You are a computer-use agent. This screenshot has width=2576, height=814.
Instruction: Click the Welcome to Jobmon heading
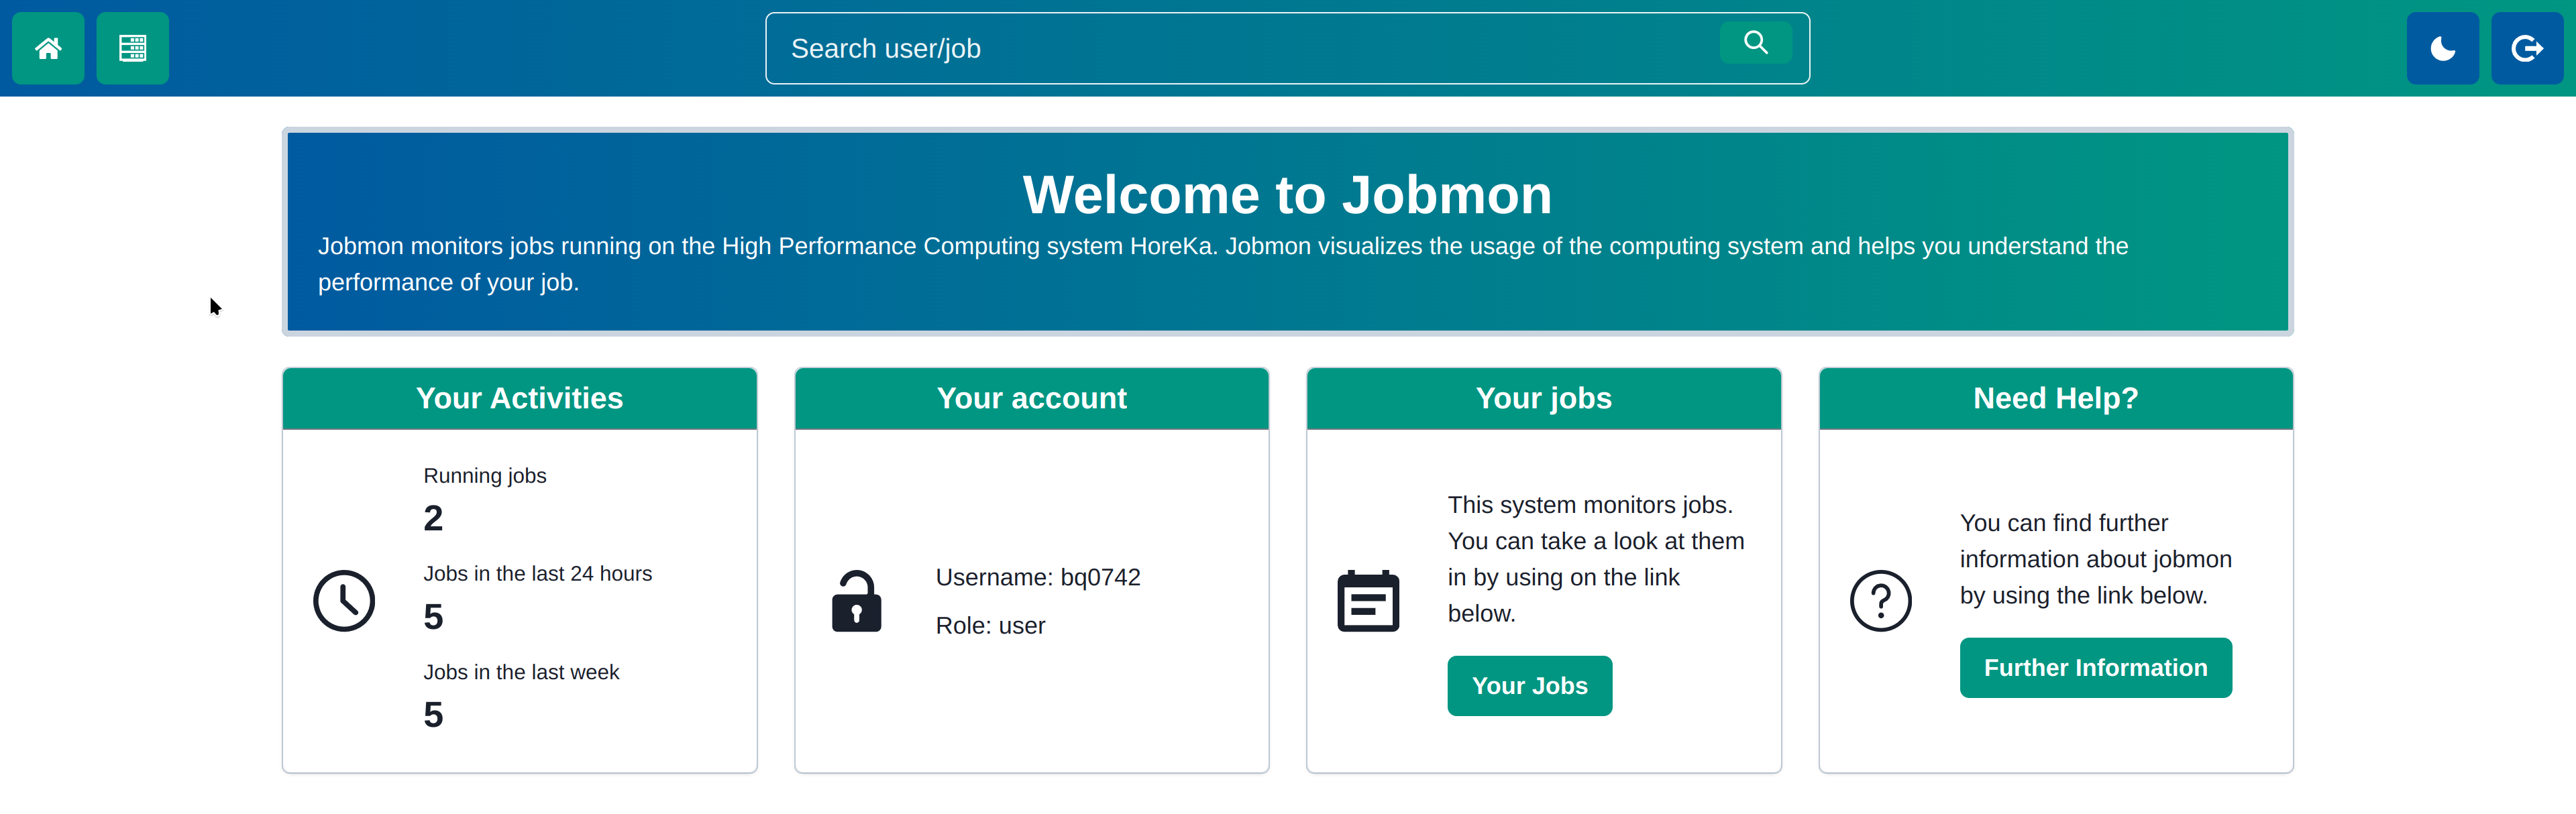coord(1287,194)
